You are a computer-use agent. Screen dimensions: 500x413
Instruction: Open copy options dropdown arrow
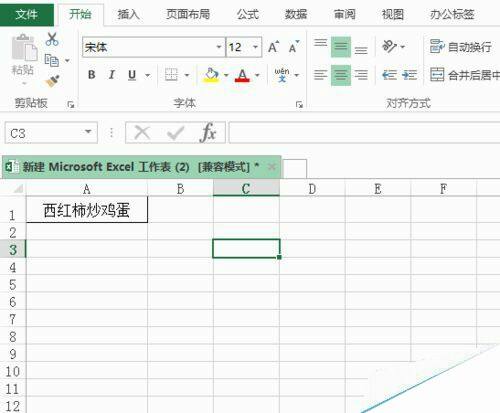click(x=67, y=61)
